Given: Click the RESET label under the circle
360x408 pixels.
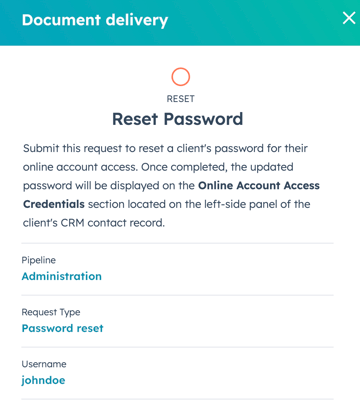Looking at the screenshot, I should (181, 99).
